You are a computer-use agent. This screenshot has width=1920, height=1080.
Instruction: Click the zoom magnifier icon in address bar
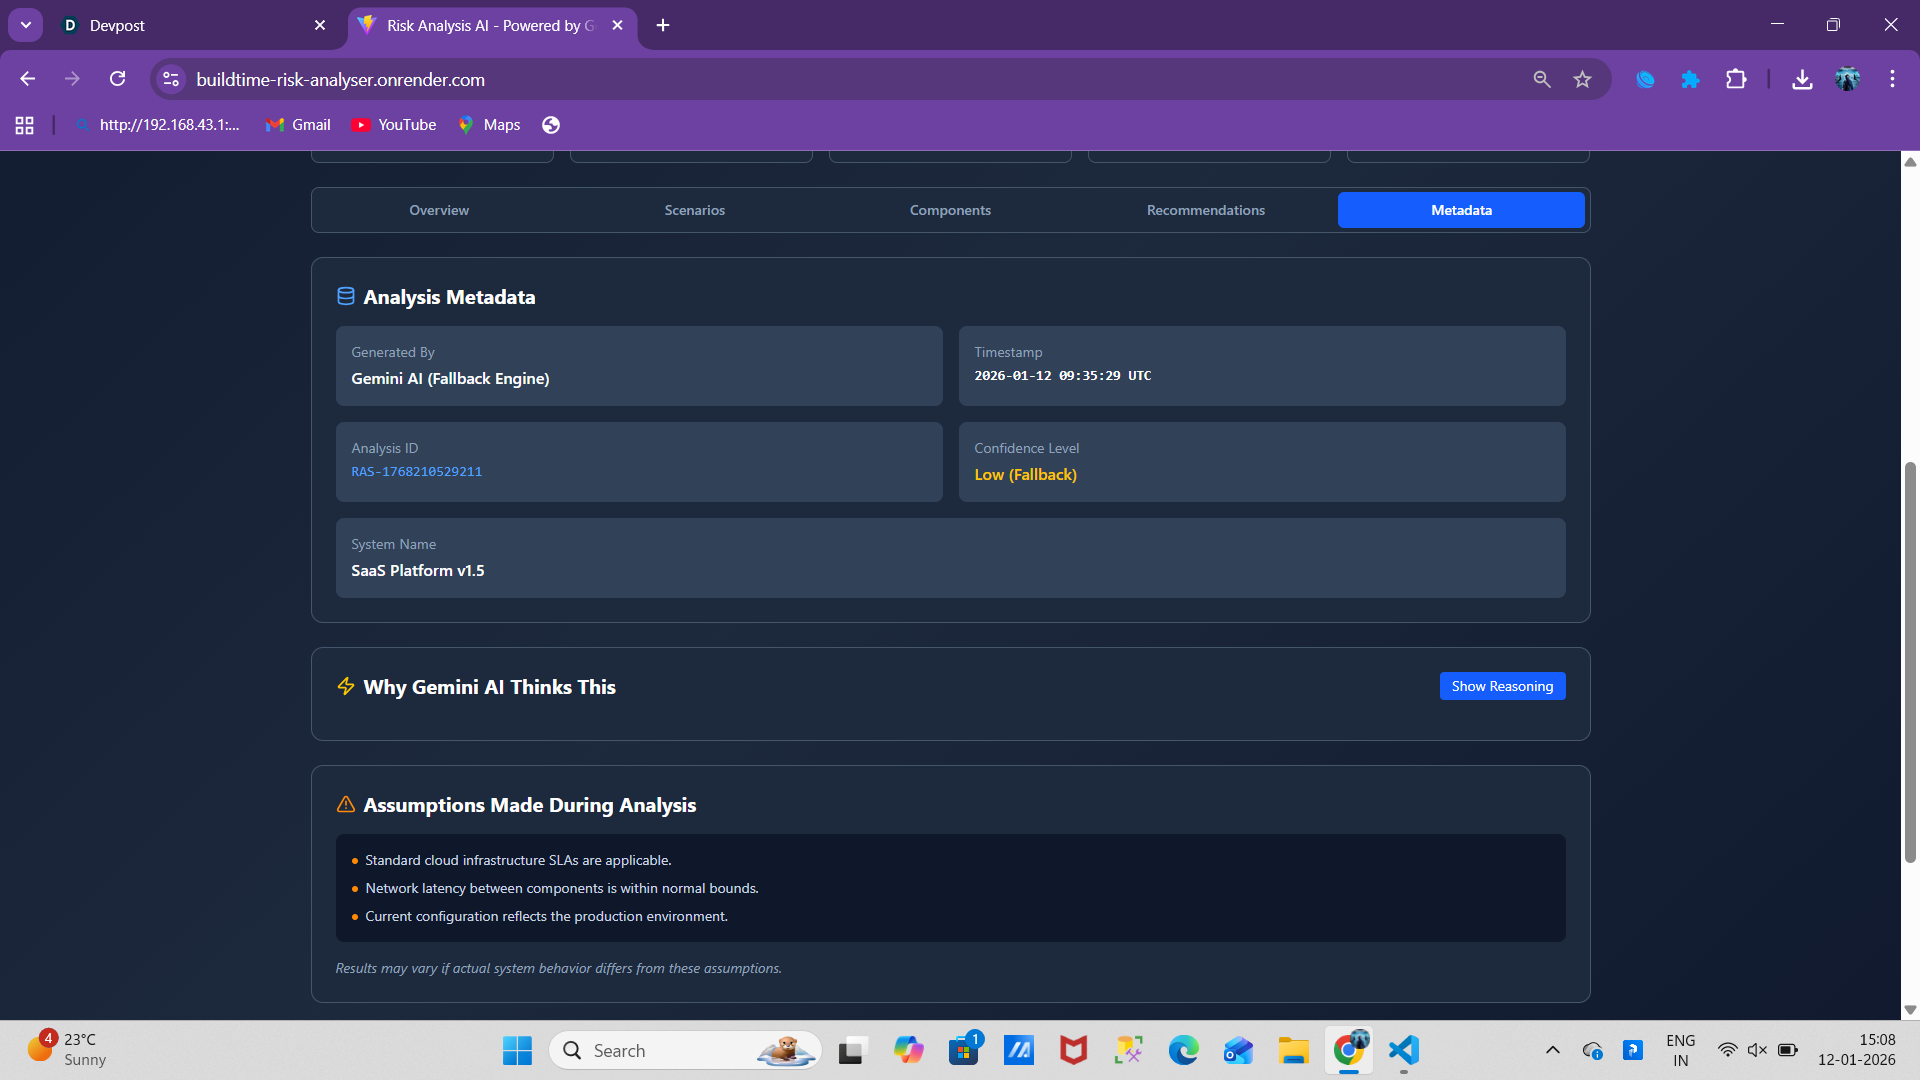(1542, 79)
